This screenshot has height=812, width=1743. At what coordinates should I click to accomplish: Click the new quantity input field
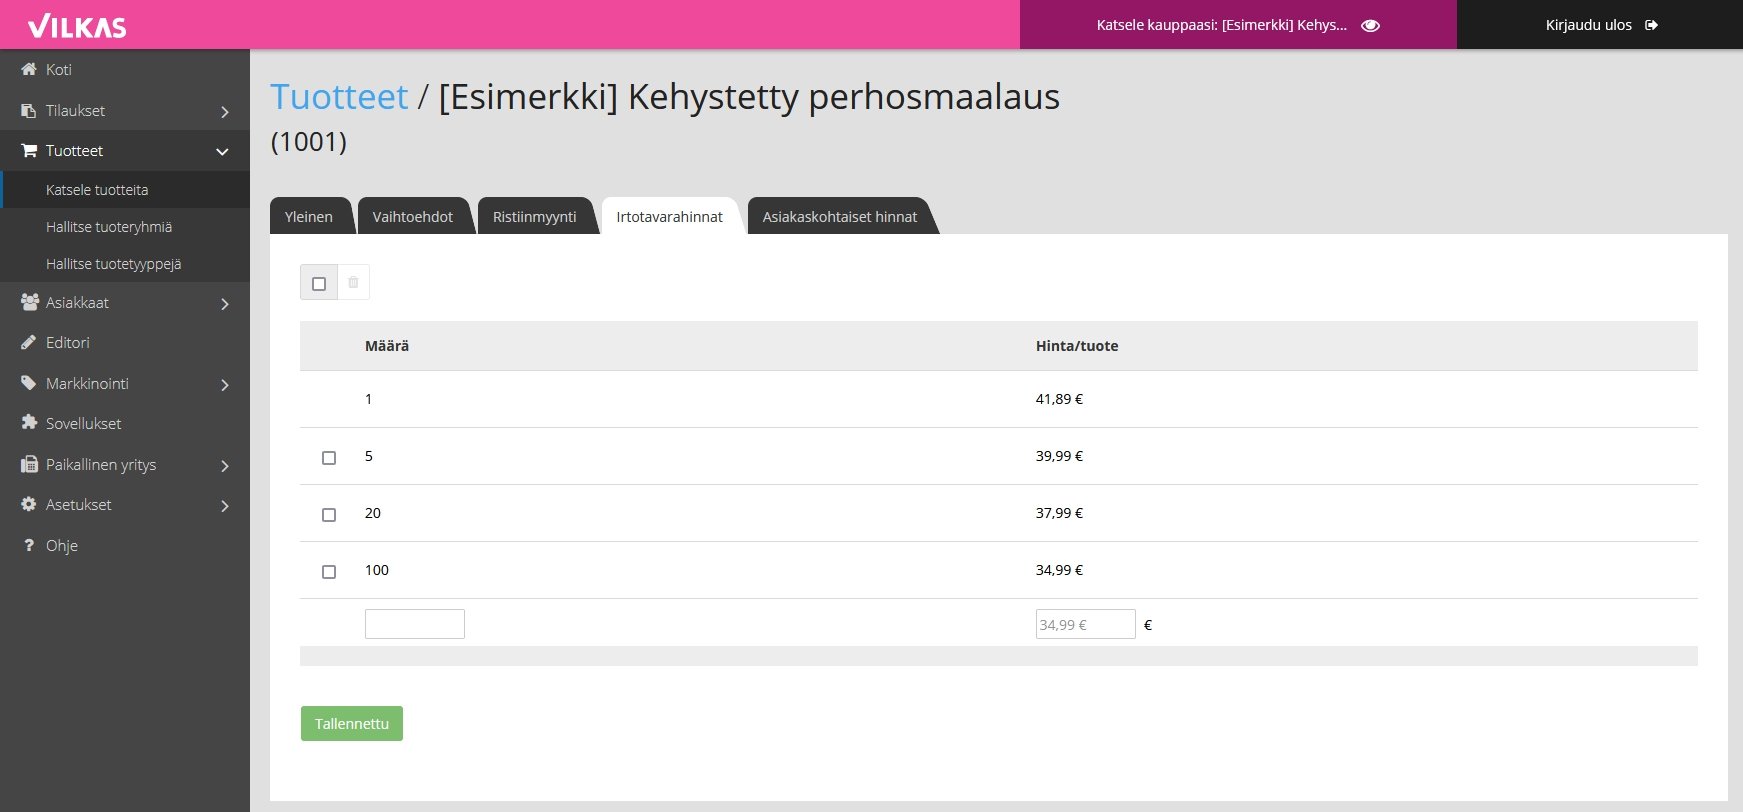click(415, 624)
